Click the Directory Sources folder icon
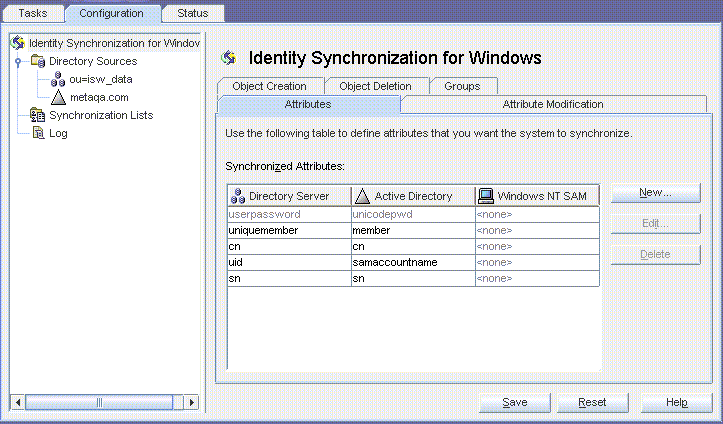Screen dimensions: 723x424 [x=38, y=61]
